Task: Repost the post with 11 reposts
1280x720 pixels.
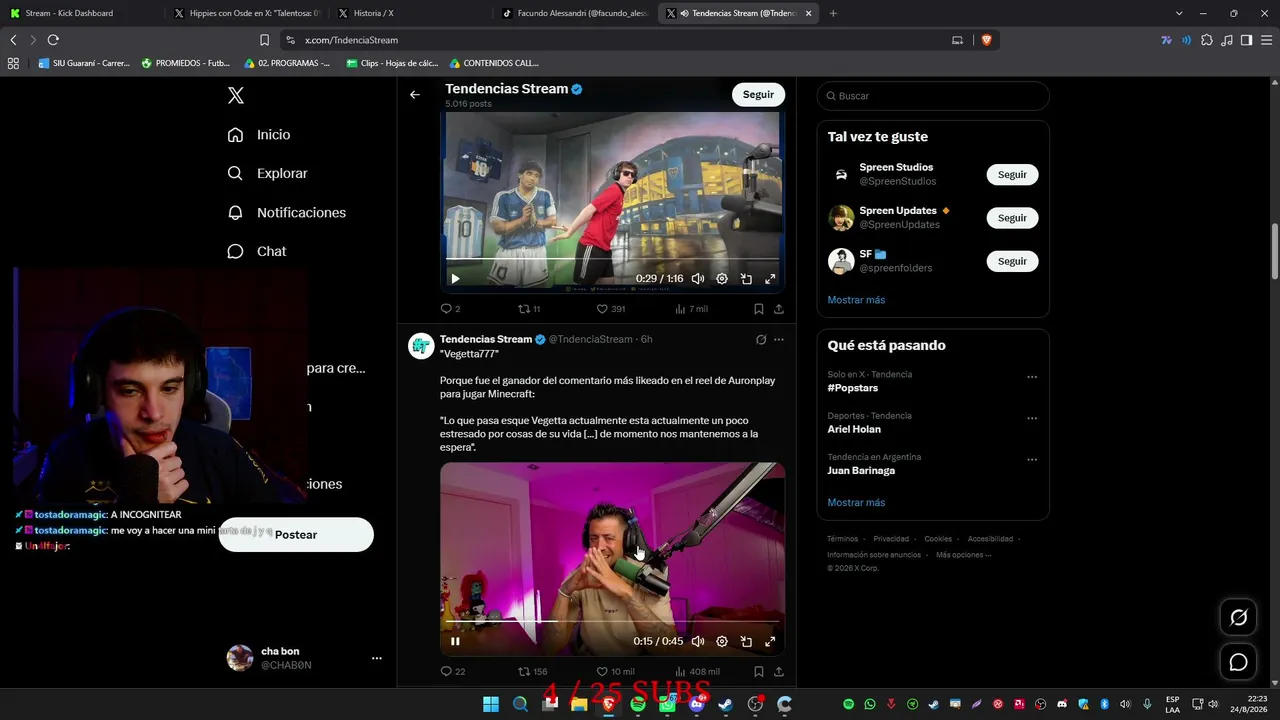Action: coord(529,309)
